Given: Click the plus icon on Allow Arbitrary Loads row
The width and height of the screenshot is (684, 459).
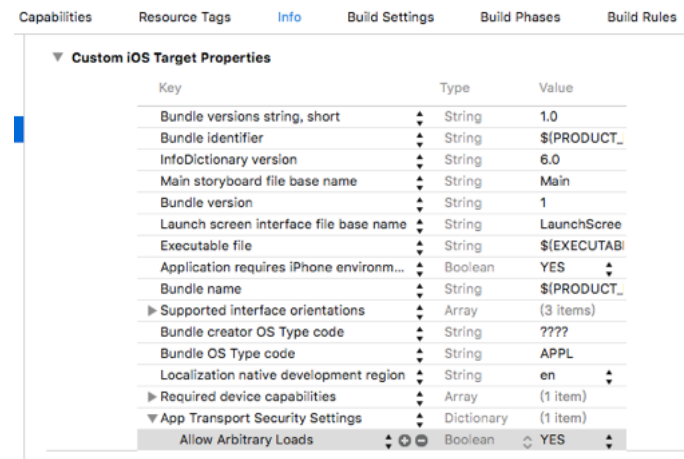Looking at the screenshot, I should (405, 441).
